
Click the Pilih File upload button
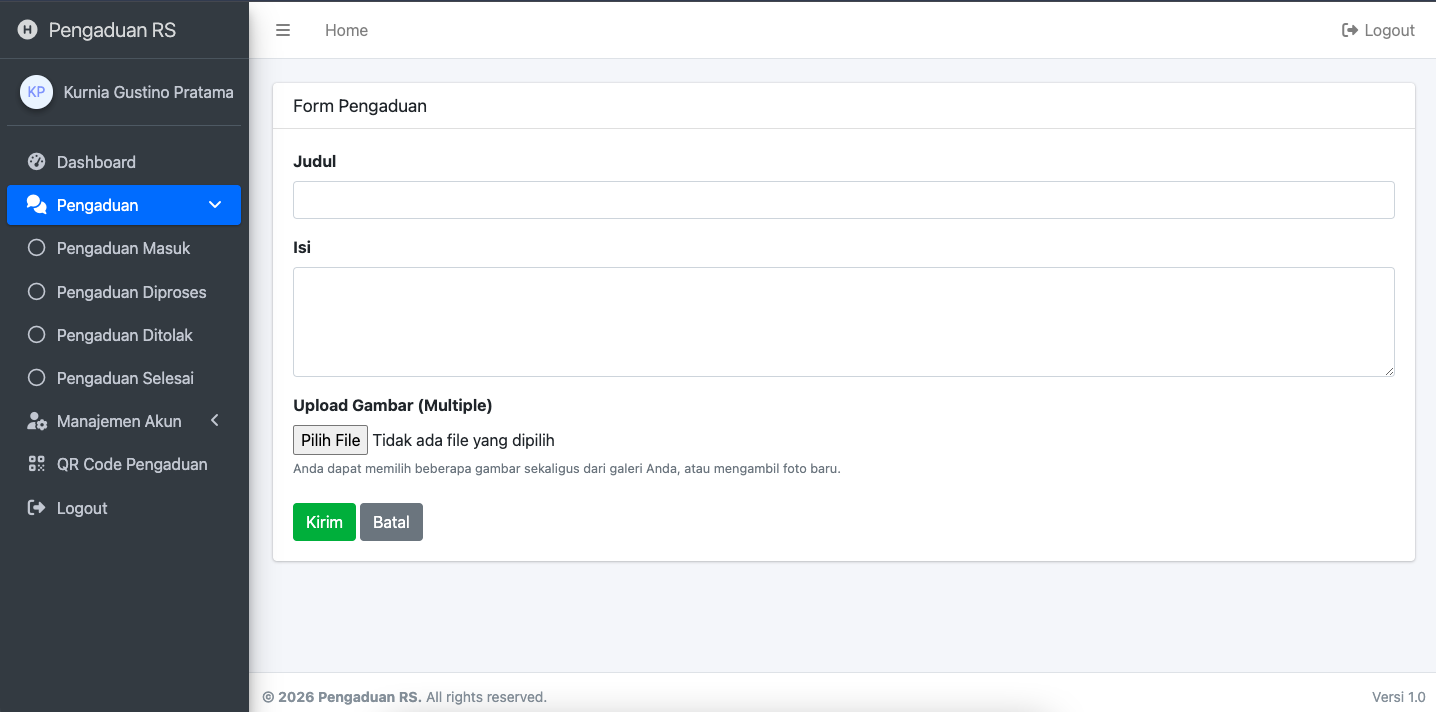pyautogui.click(x=330, y=440)
